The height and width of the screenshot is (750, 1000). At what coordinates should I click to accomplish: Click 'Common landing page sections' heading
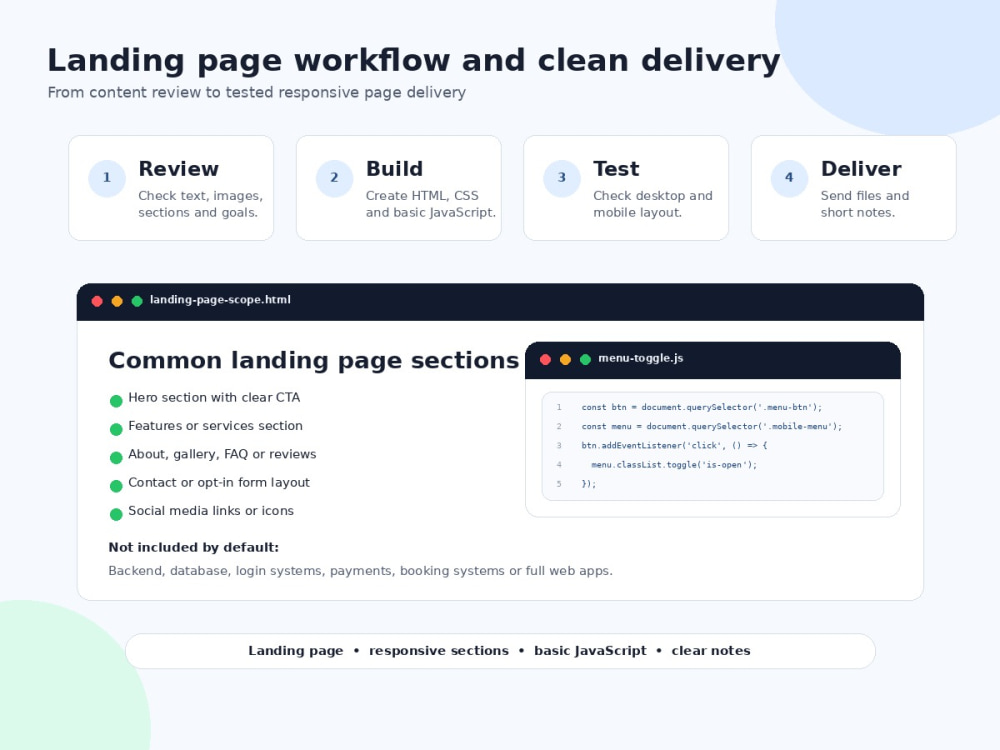coord(314,361)
